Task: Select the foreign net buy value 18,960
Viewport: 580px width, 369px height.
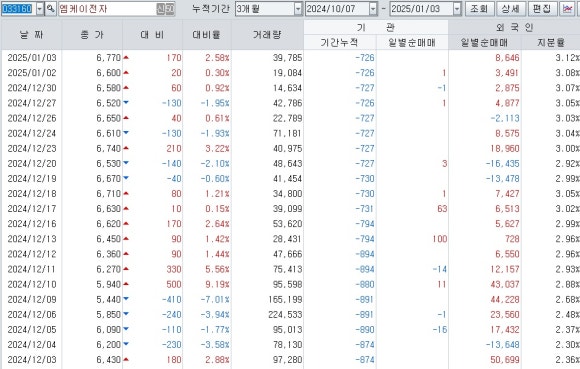Action: click(505, 149)
